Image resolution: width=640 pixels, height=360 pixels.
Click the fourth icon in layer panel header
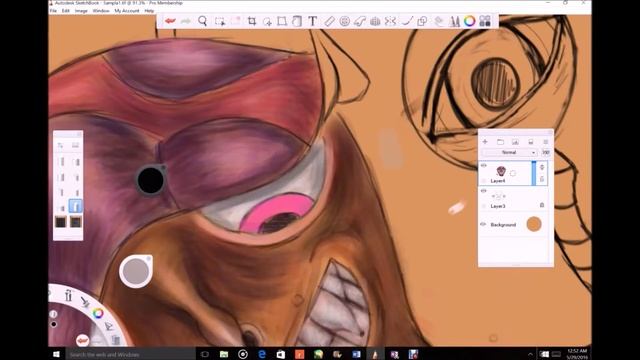tap(531, 142)
